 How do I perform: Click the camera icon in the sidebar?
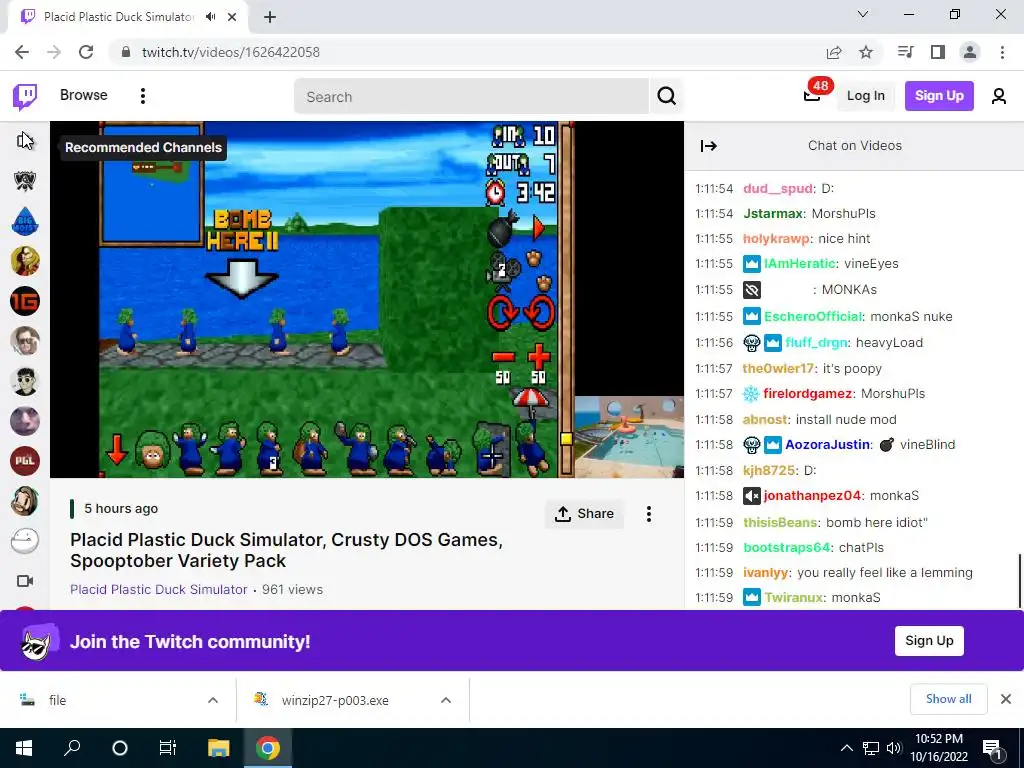coord(25,581)
